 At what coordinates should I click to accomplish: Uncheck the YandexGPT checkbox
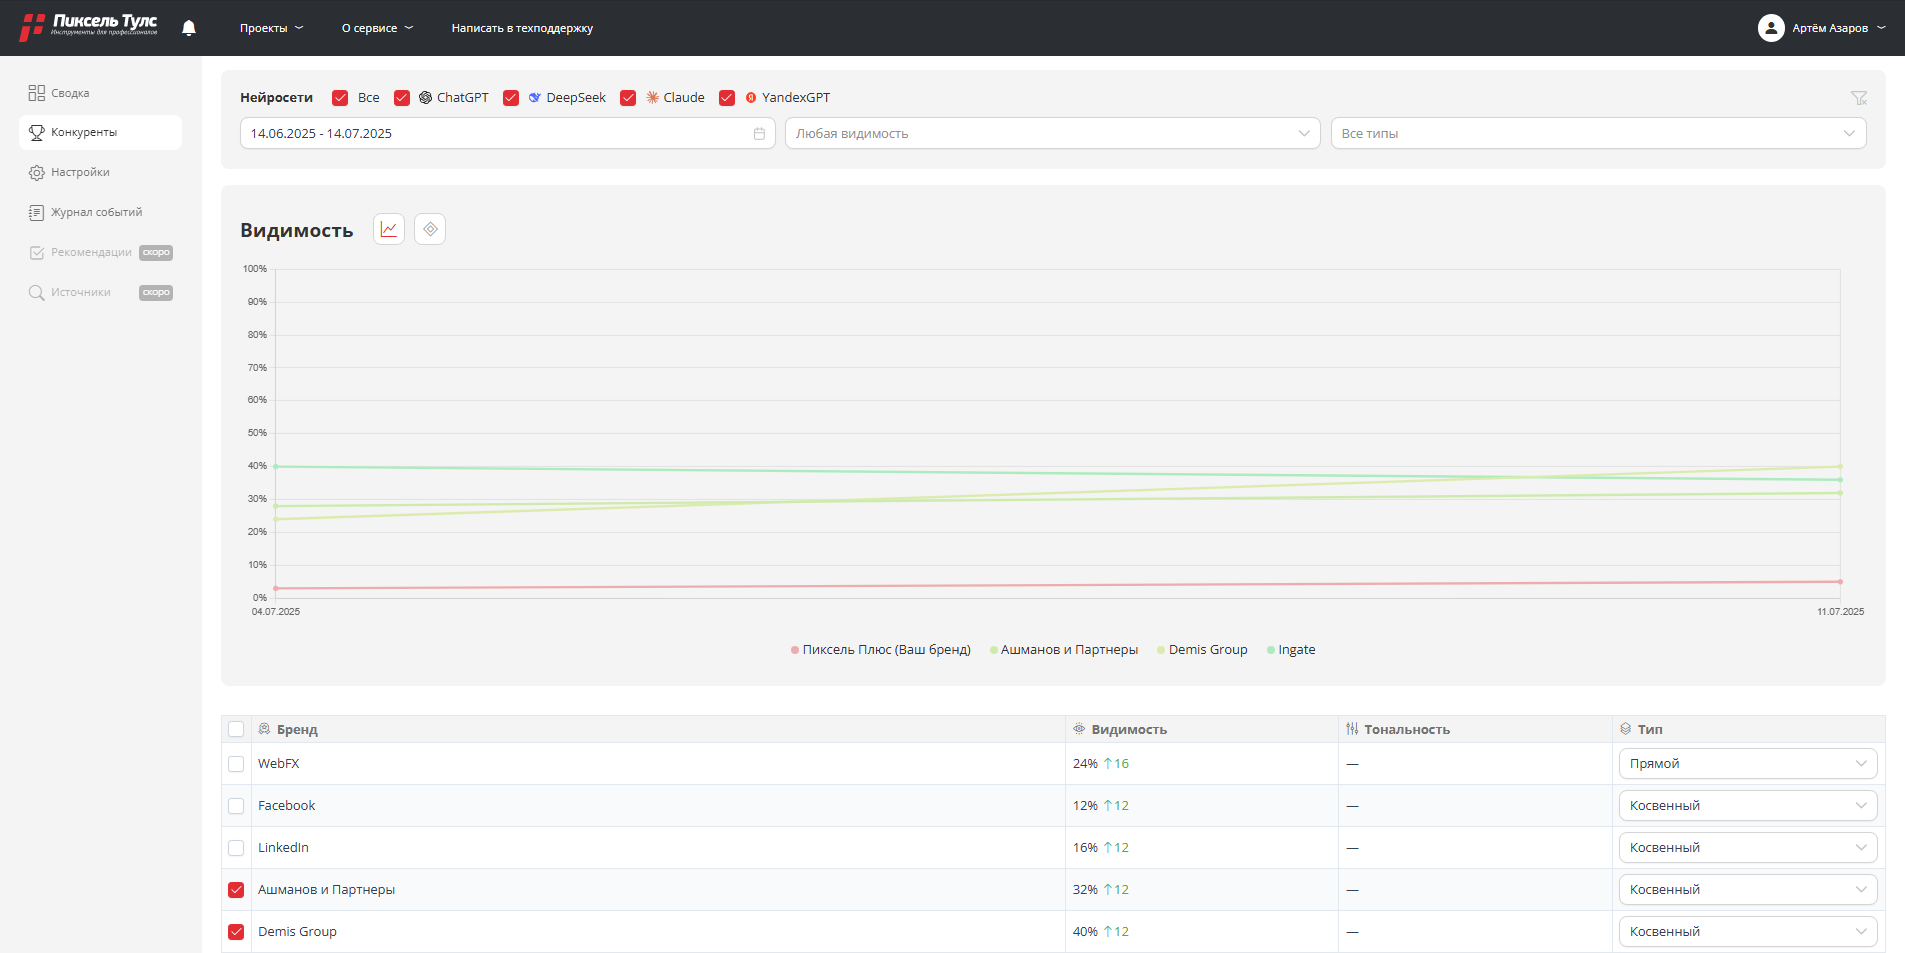coord(727,98)
